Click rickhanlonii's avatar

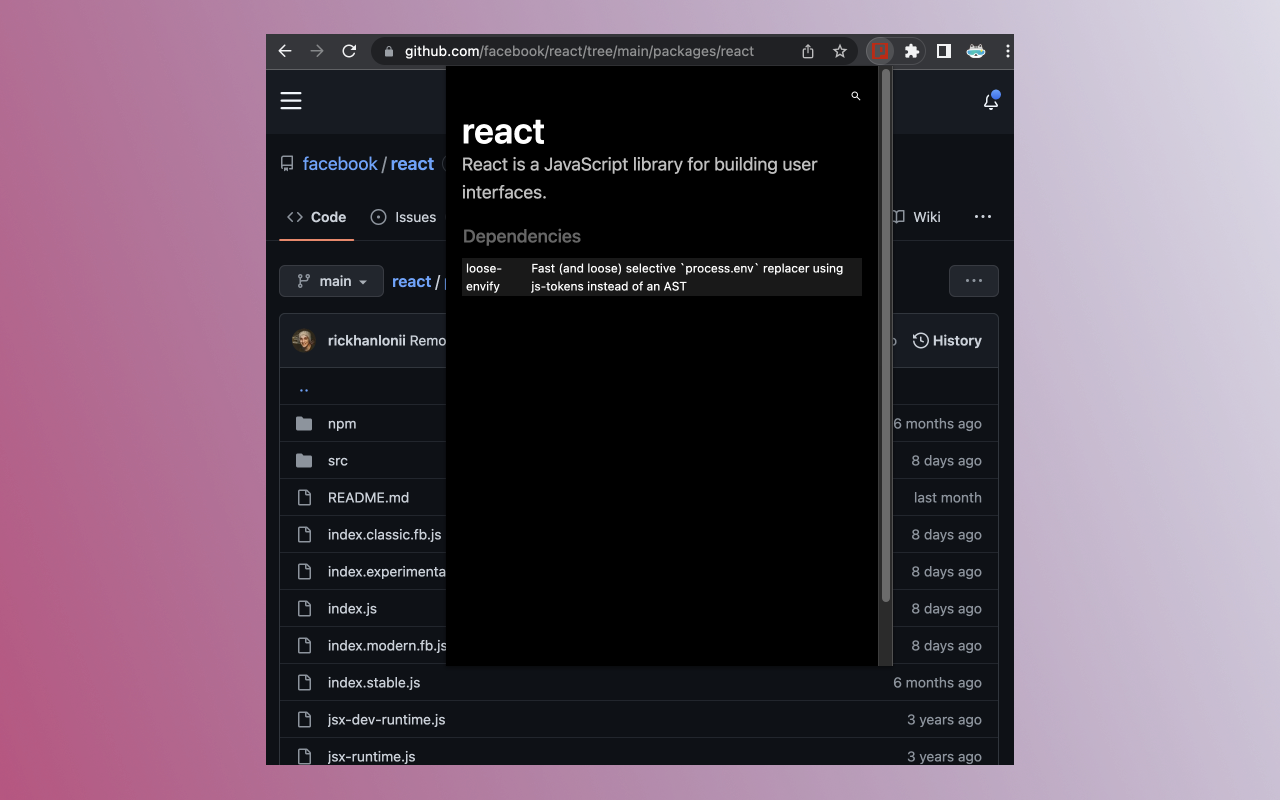[304, 341]
